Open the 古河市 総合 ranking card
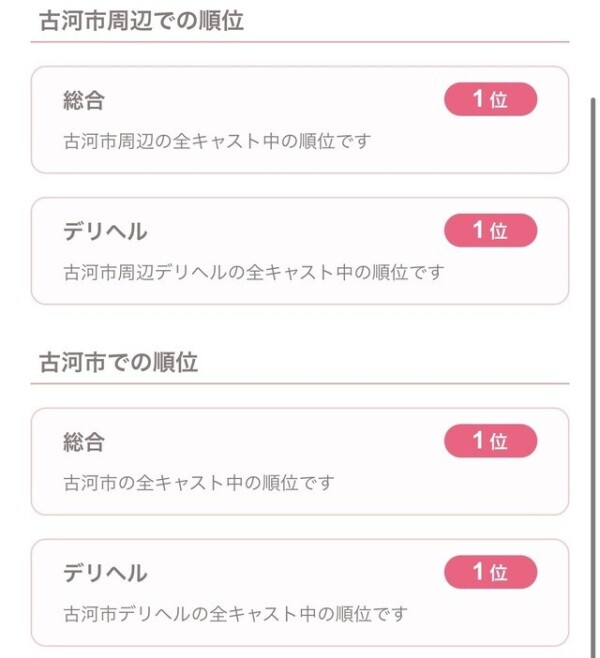Screen dimensions: 600x658 pos(300,462)
